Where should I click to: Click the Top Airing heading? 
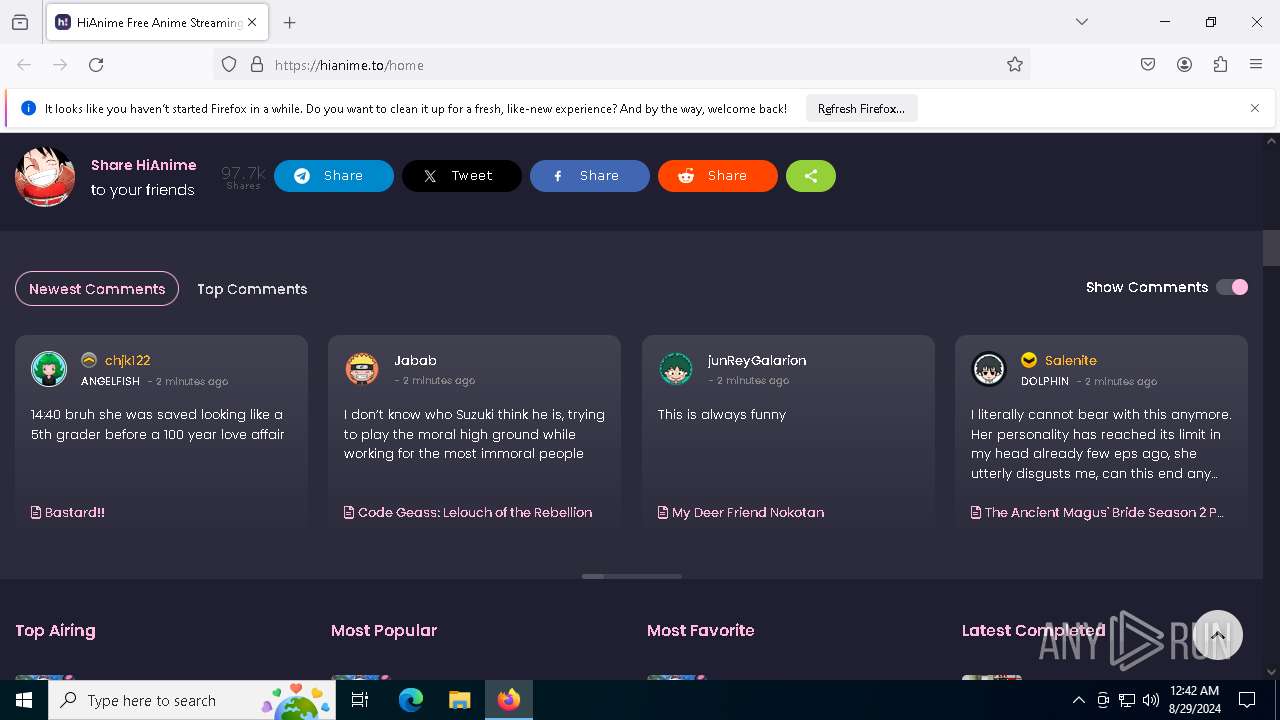55,630
